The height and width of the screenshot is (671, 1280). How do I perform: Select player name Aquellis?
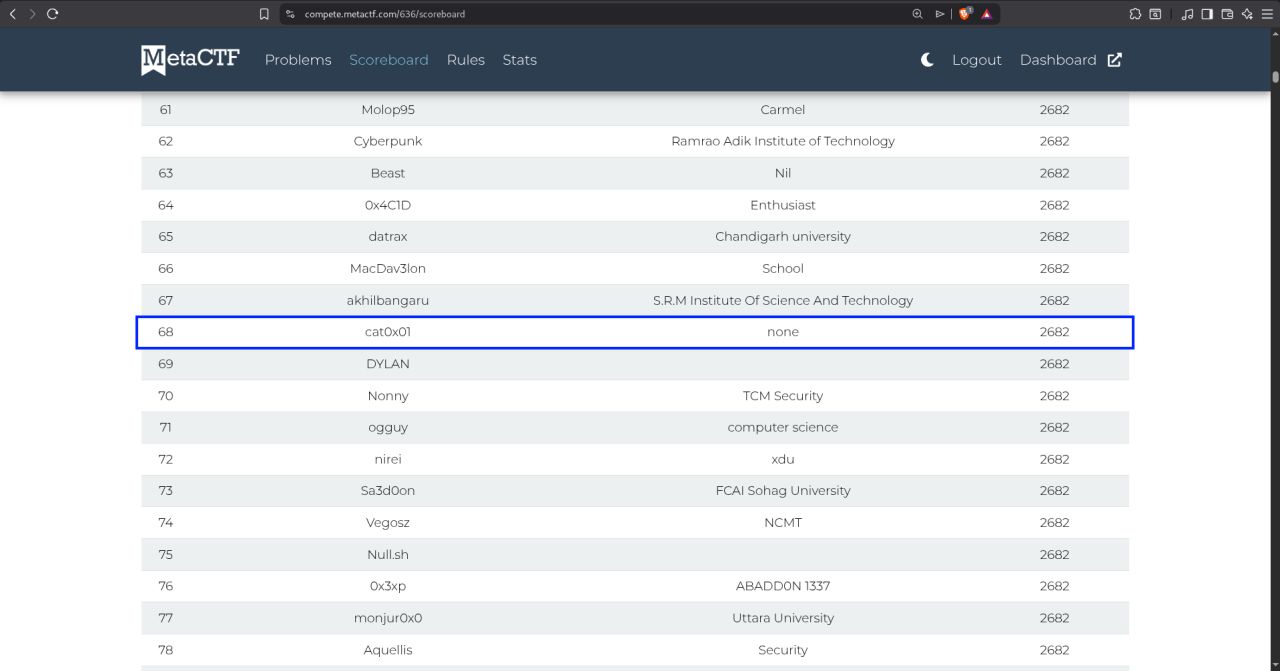(x=388, y=650)
